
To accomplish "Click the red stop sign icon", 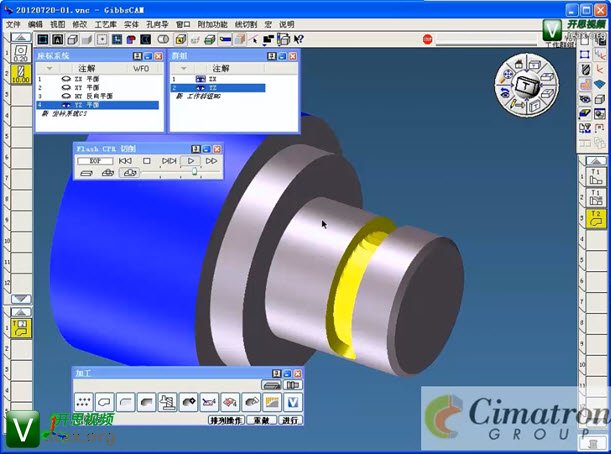I will click(427, 39).
